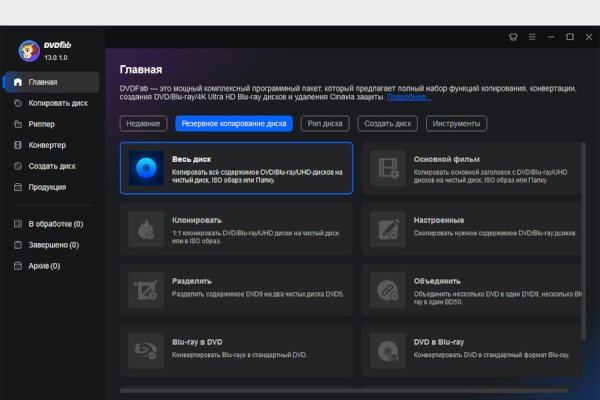The height and width of the screenshot is (400, 600).
Task: Click the Архив sidebar icon
Action: pyautogui.click(x=18, y=266)
